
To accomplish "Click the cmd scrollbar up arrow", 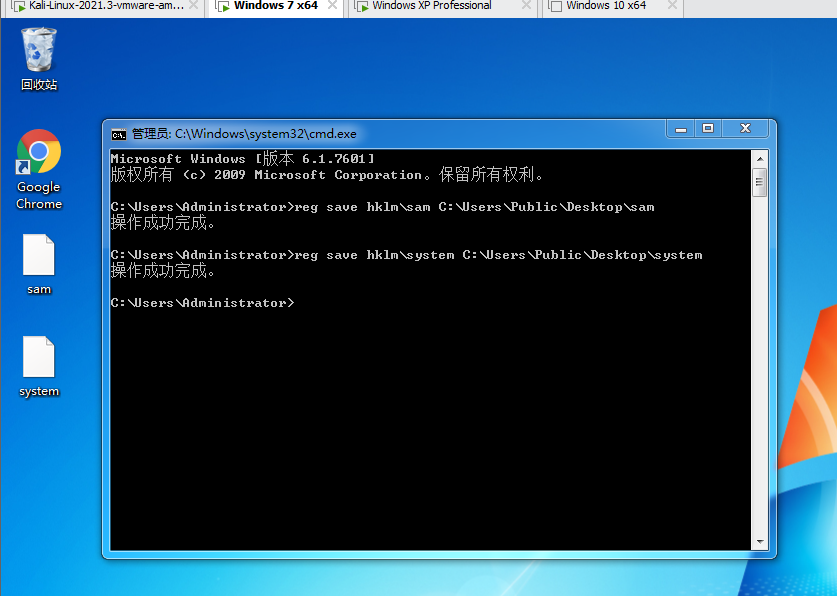I will (760, 158).
